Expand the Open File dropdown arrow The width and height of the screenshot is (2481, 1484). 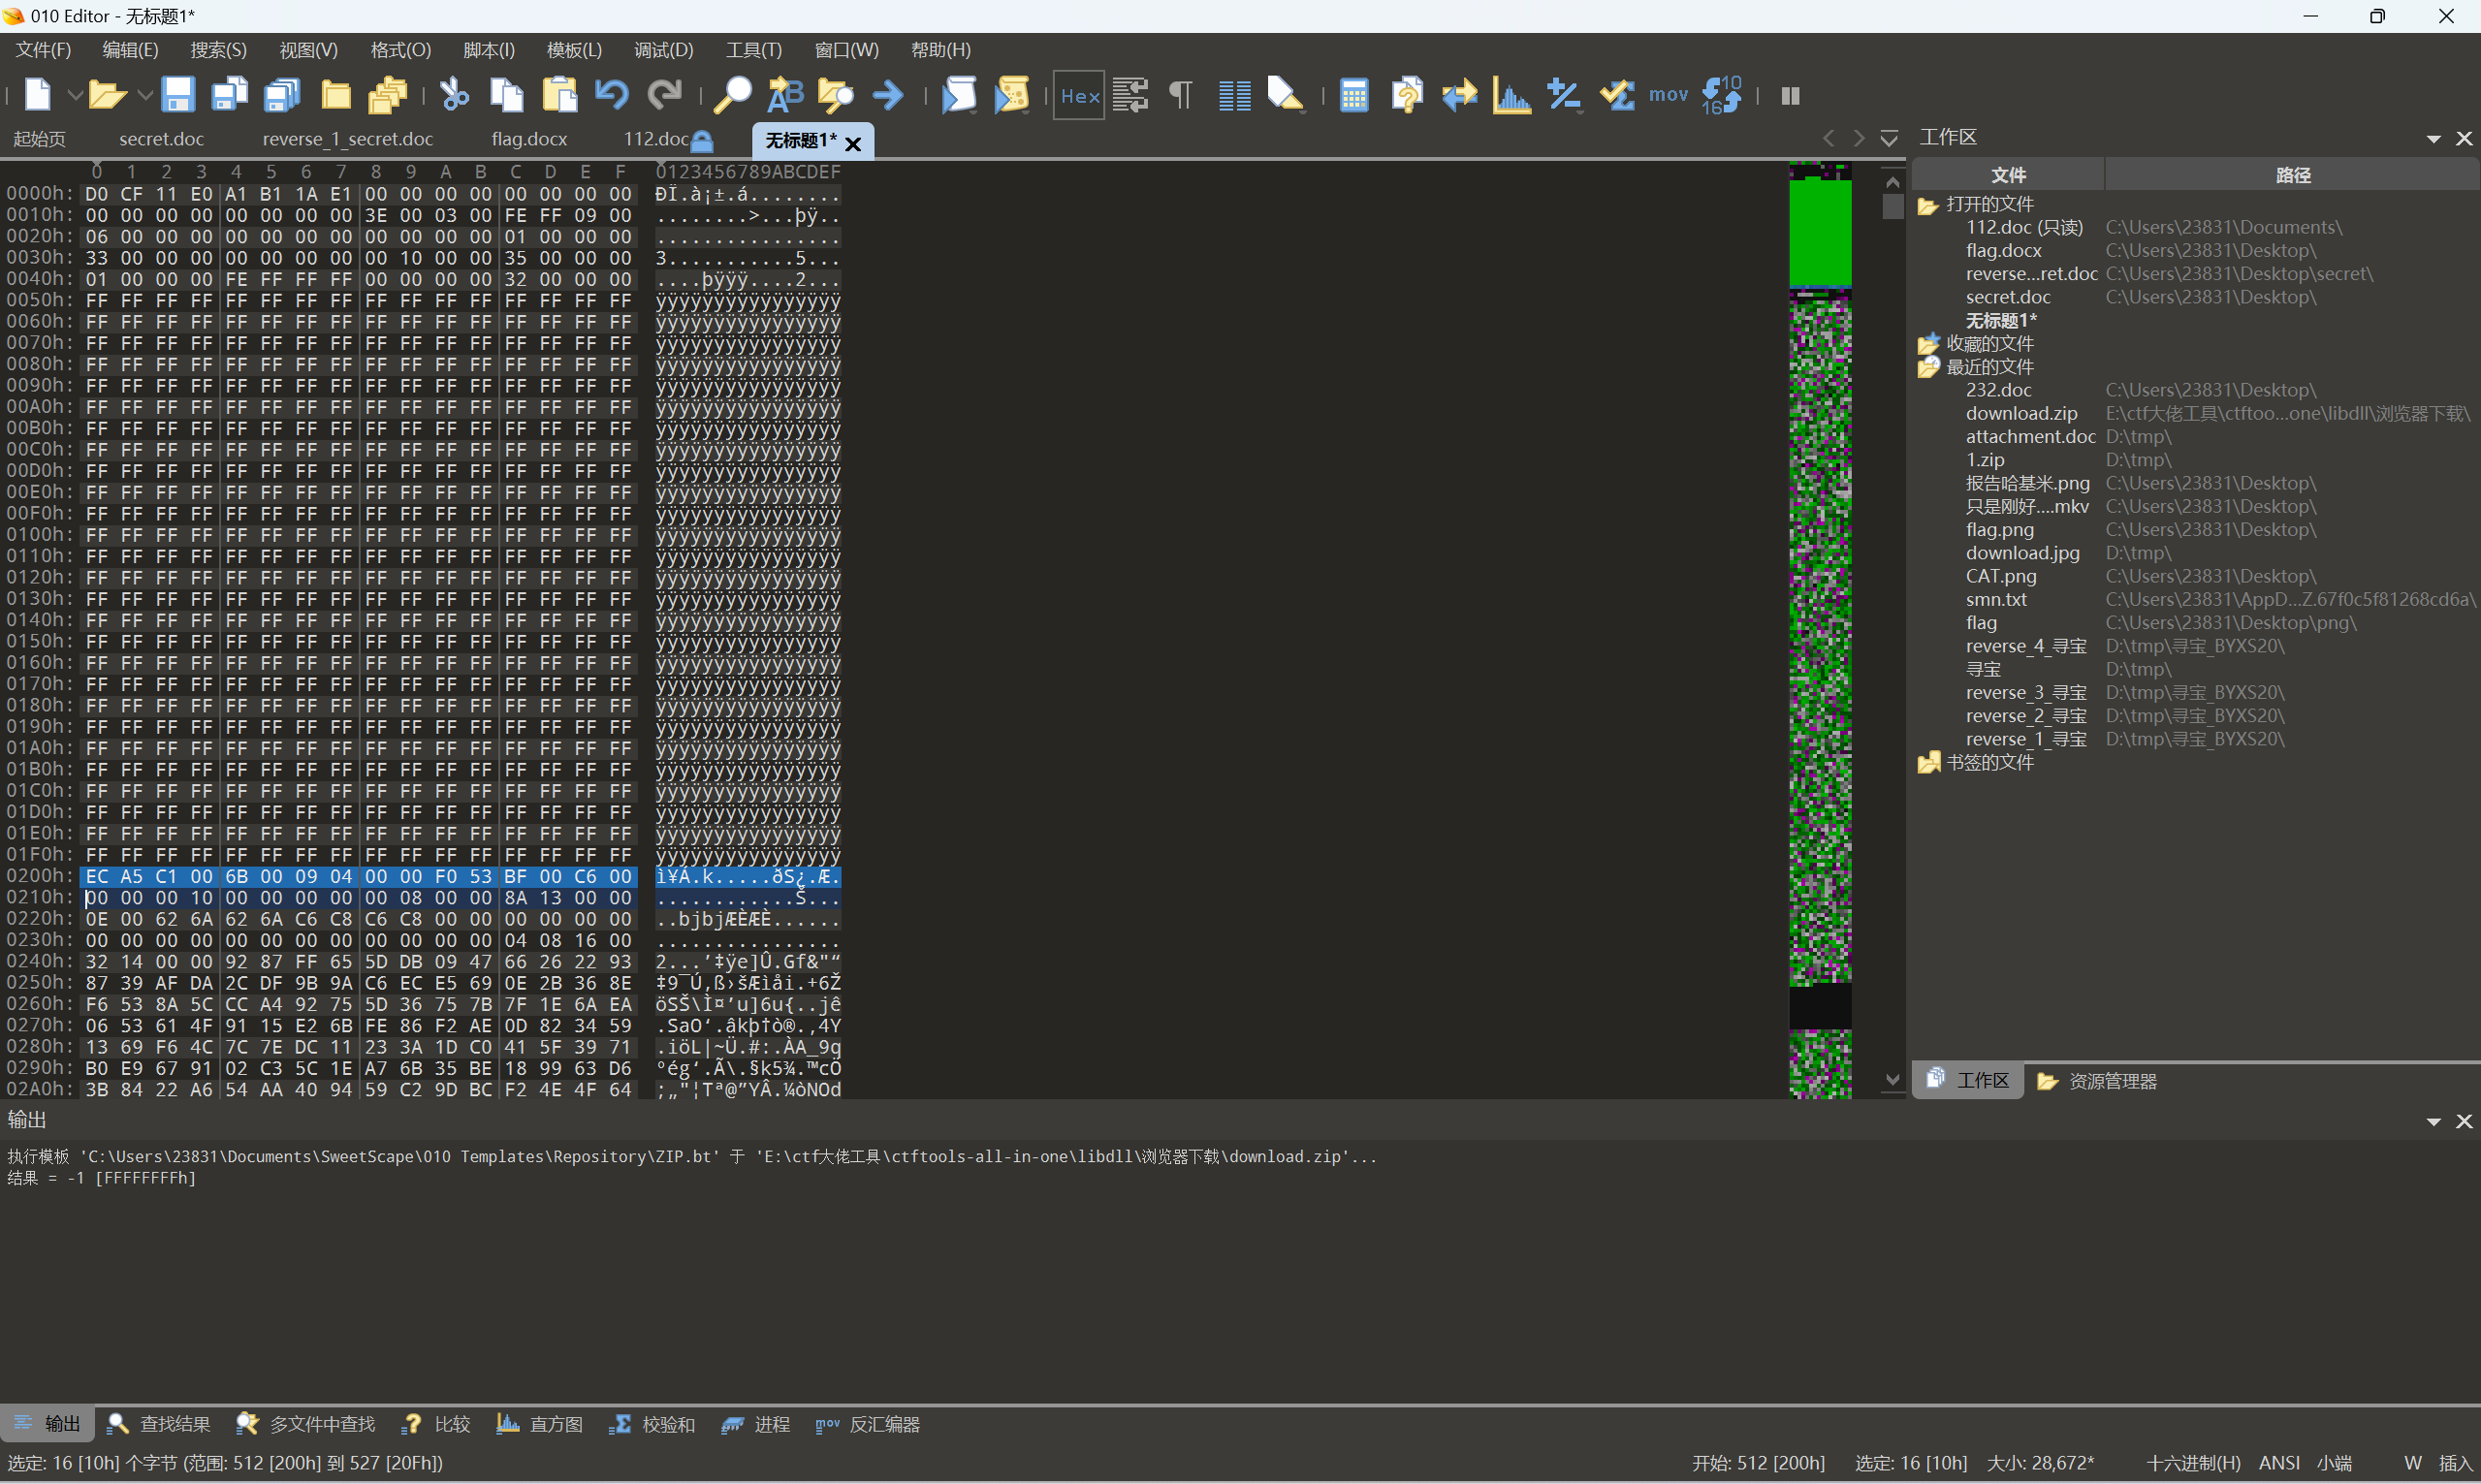click(x=144, y=95)
